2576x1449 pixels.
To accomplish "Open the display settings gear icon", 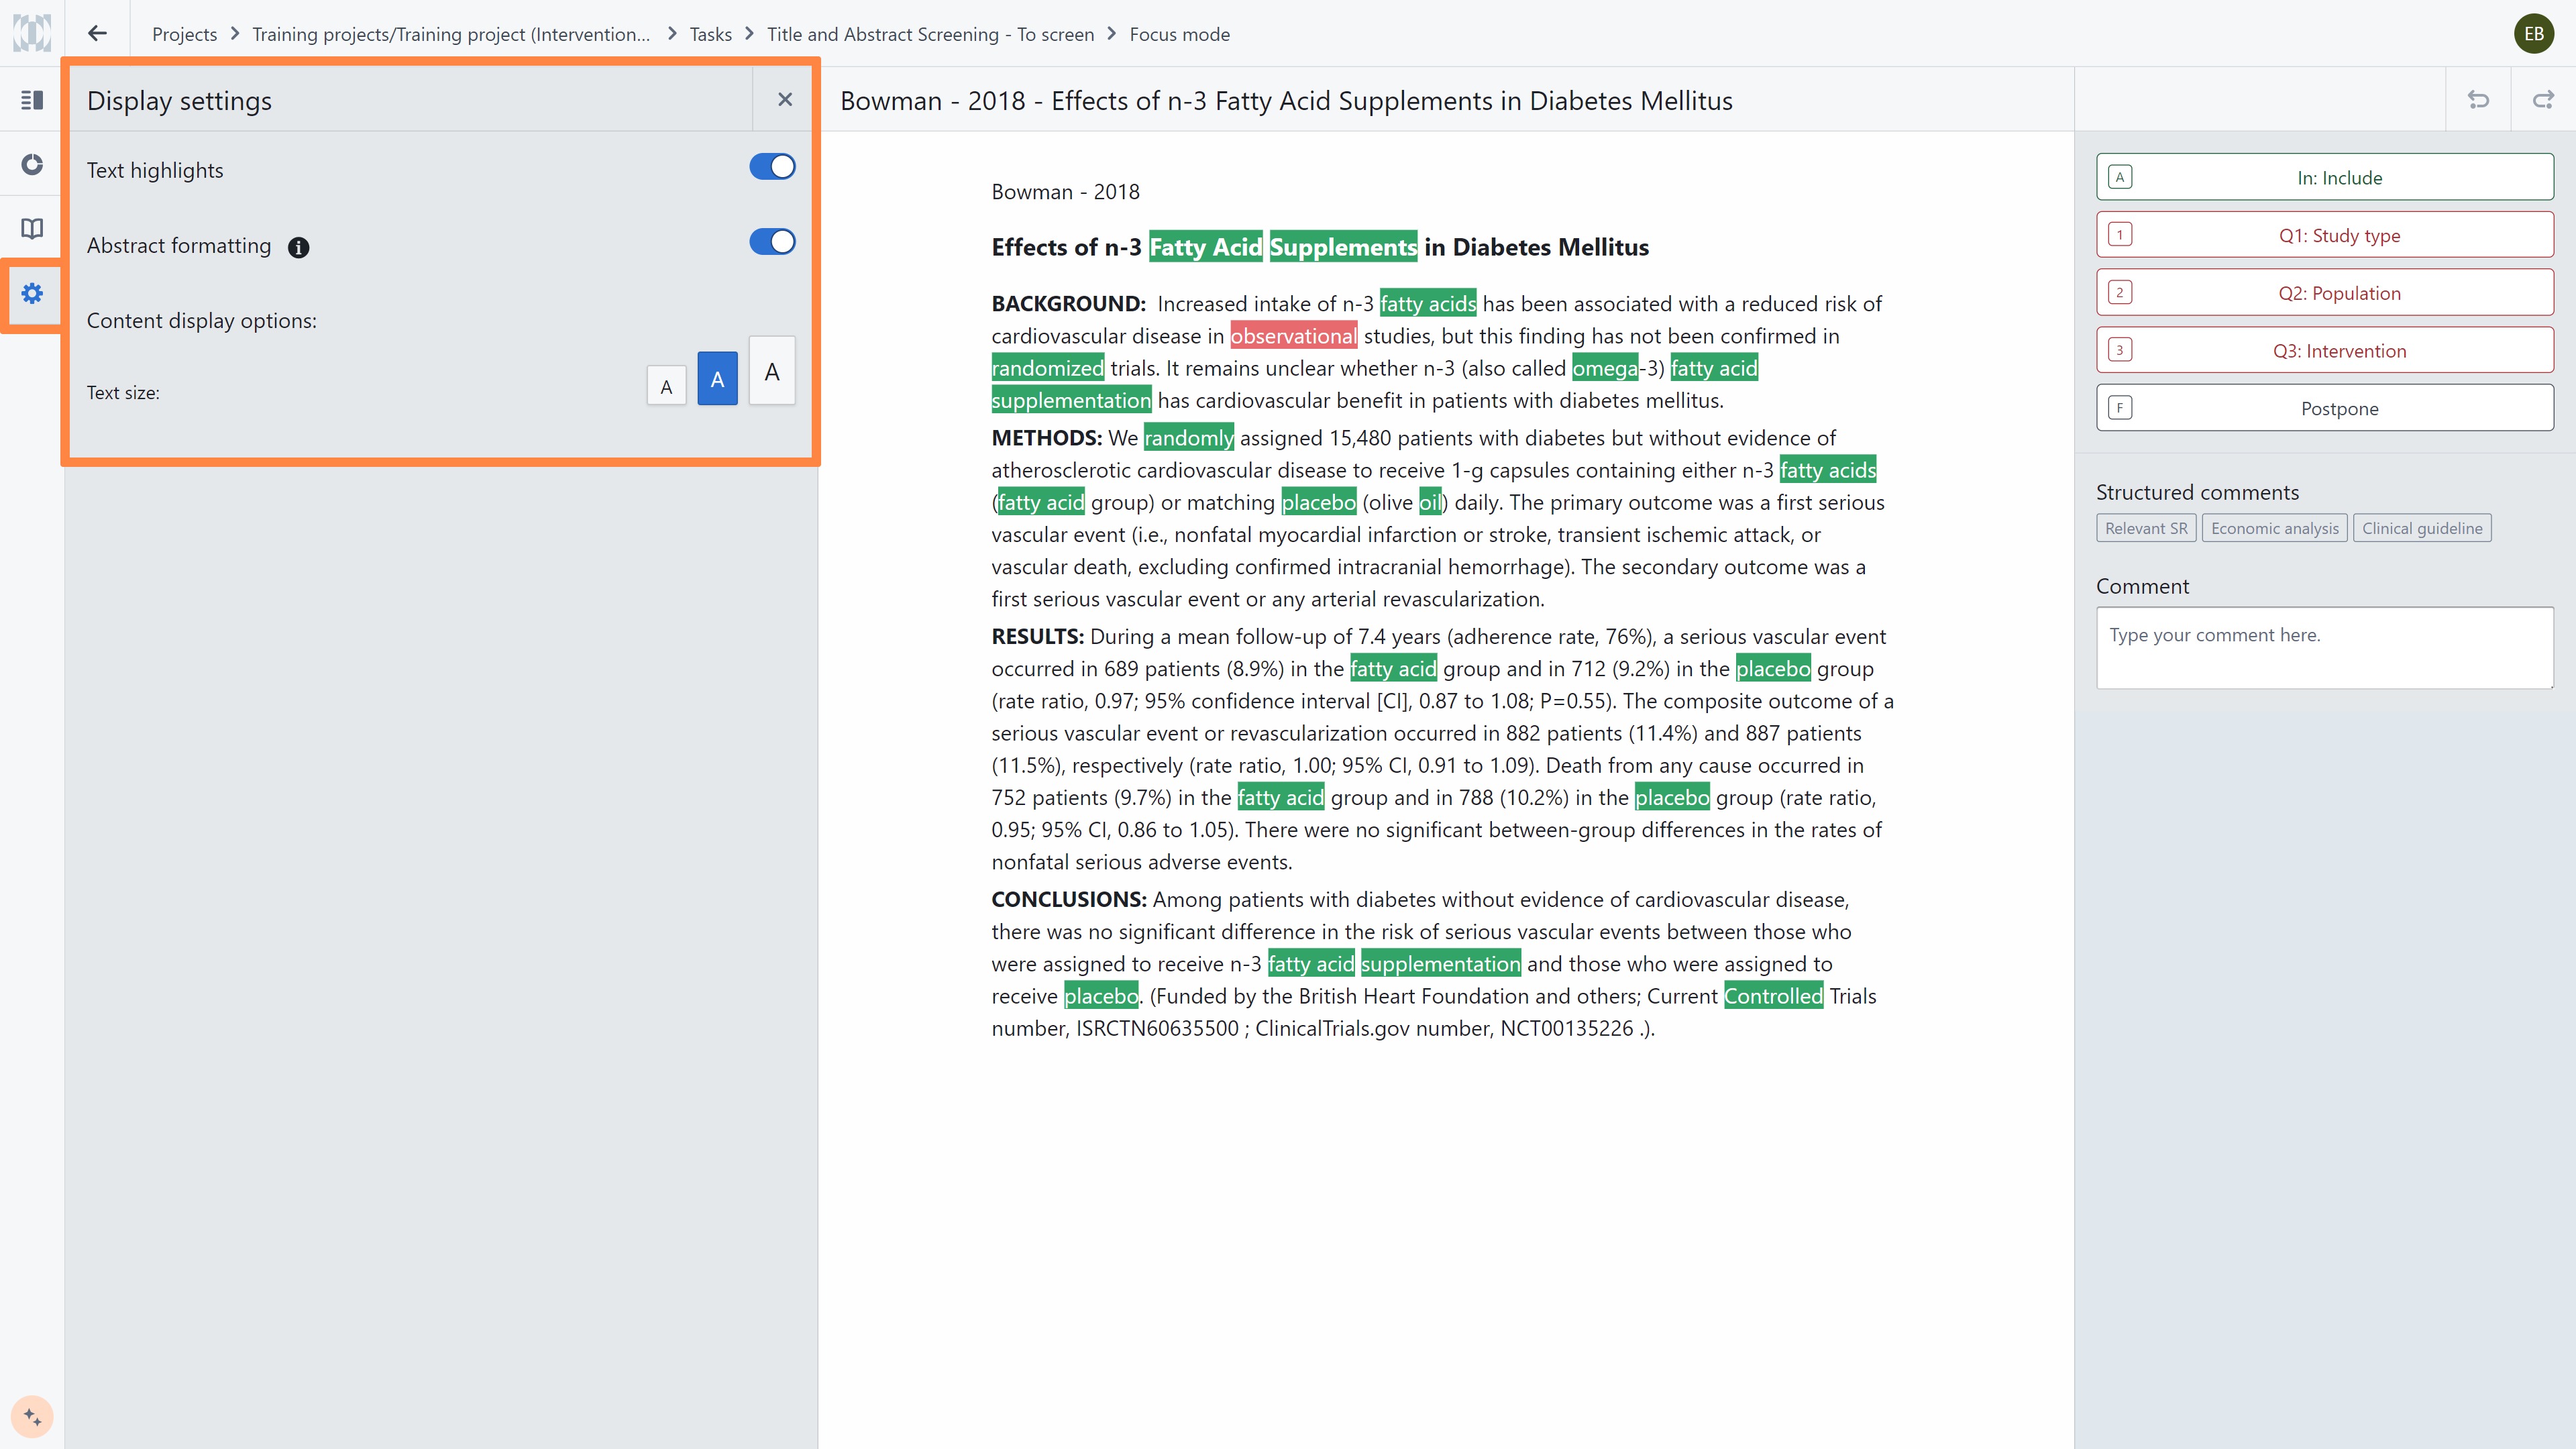I will [x=32, y=294].
